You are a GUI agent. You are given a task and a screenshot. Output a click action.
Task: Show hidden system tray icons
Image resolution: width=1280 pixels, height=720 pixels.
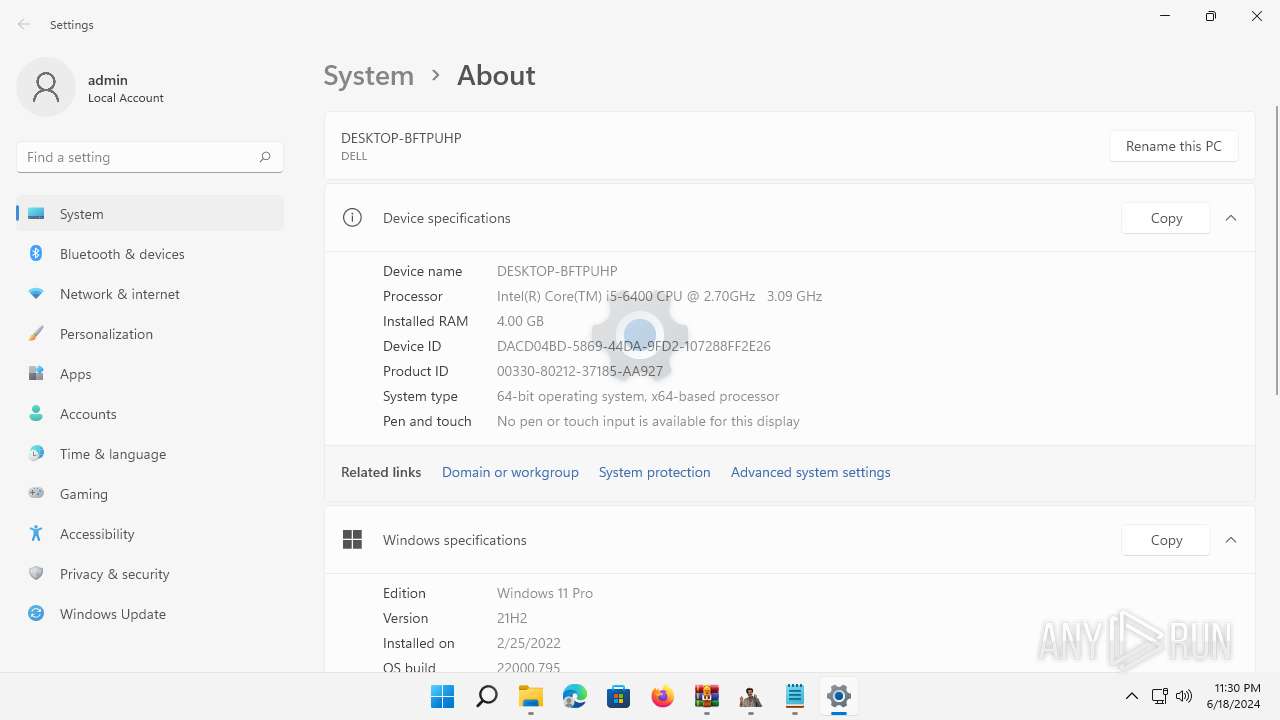[1131, 696]
